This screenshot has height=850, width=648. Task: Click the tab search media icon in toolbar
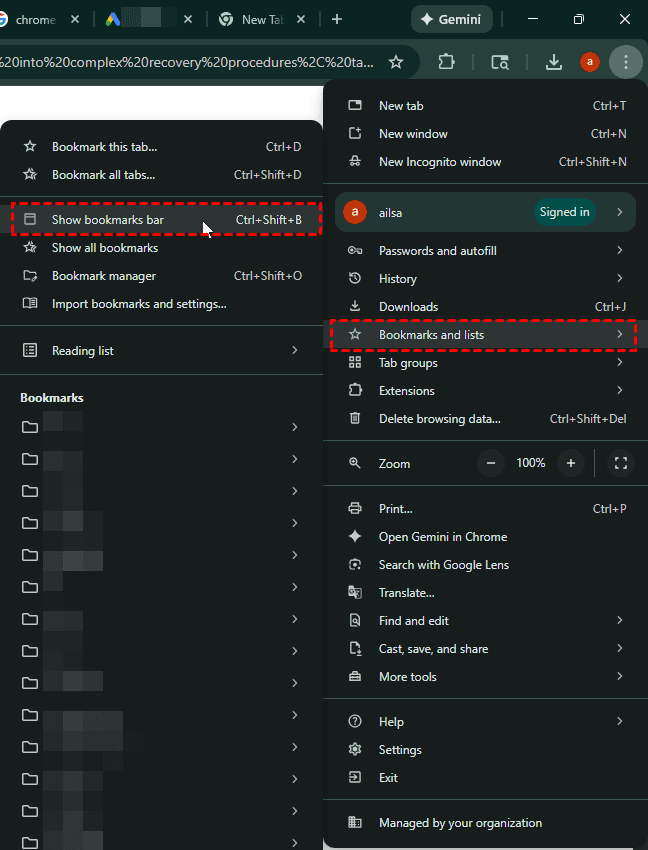[x=500, y=62]
